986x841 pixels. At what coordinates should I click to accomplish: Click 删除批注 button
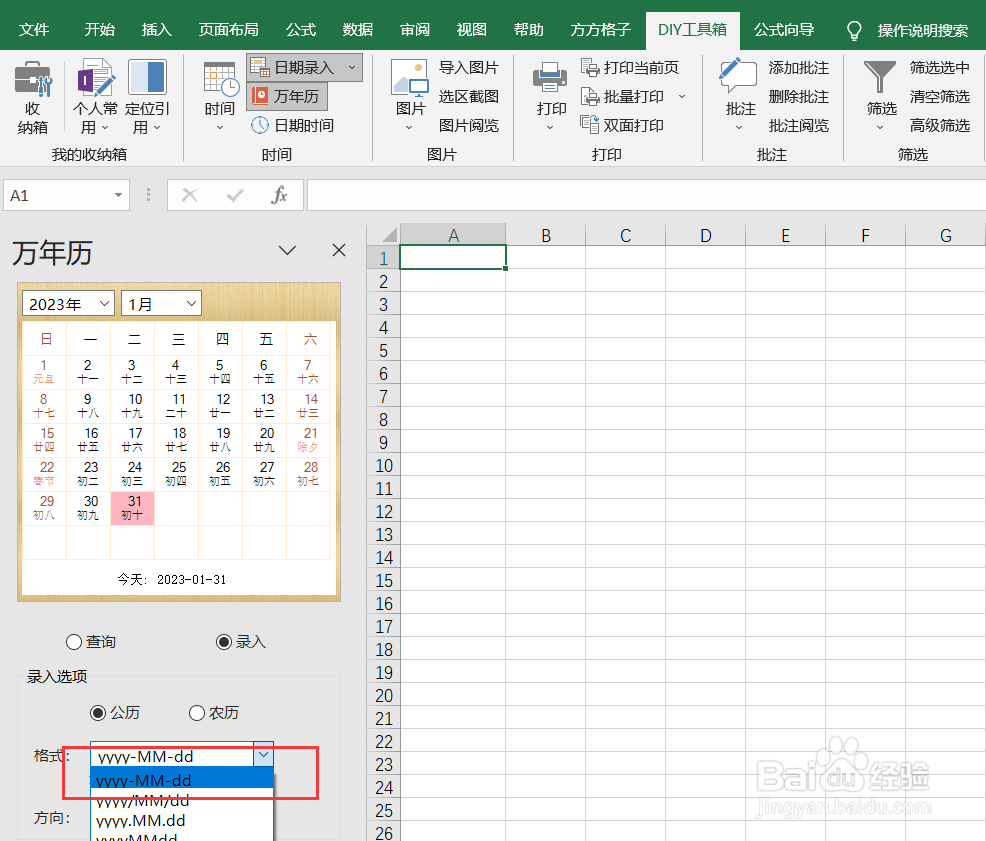[x=799, y=96]
